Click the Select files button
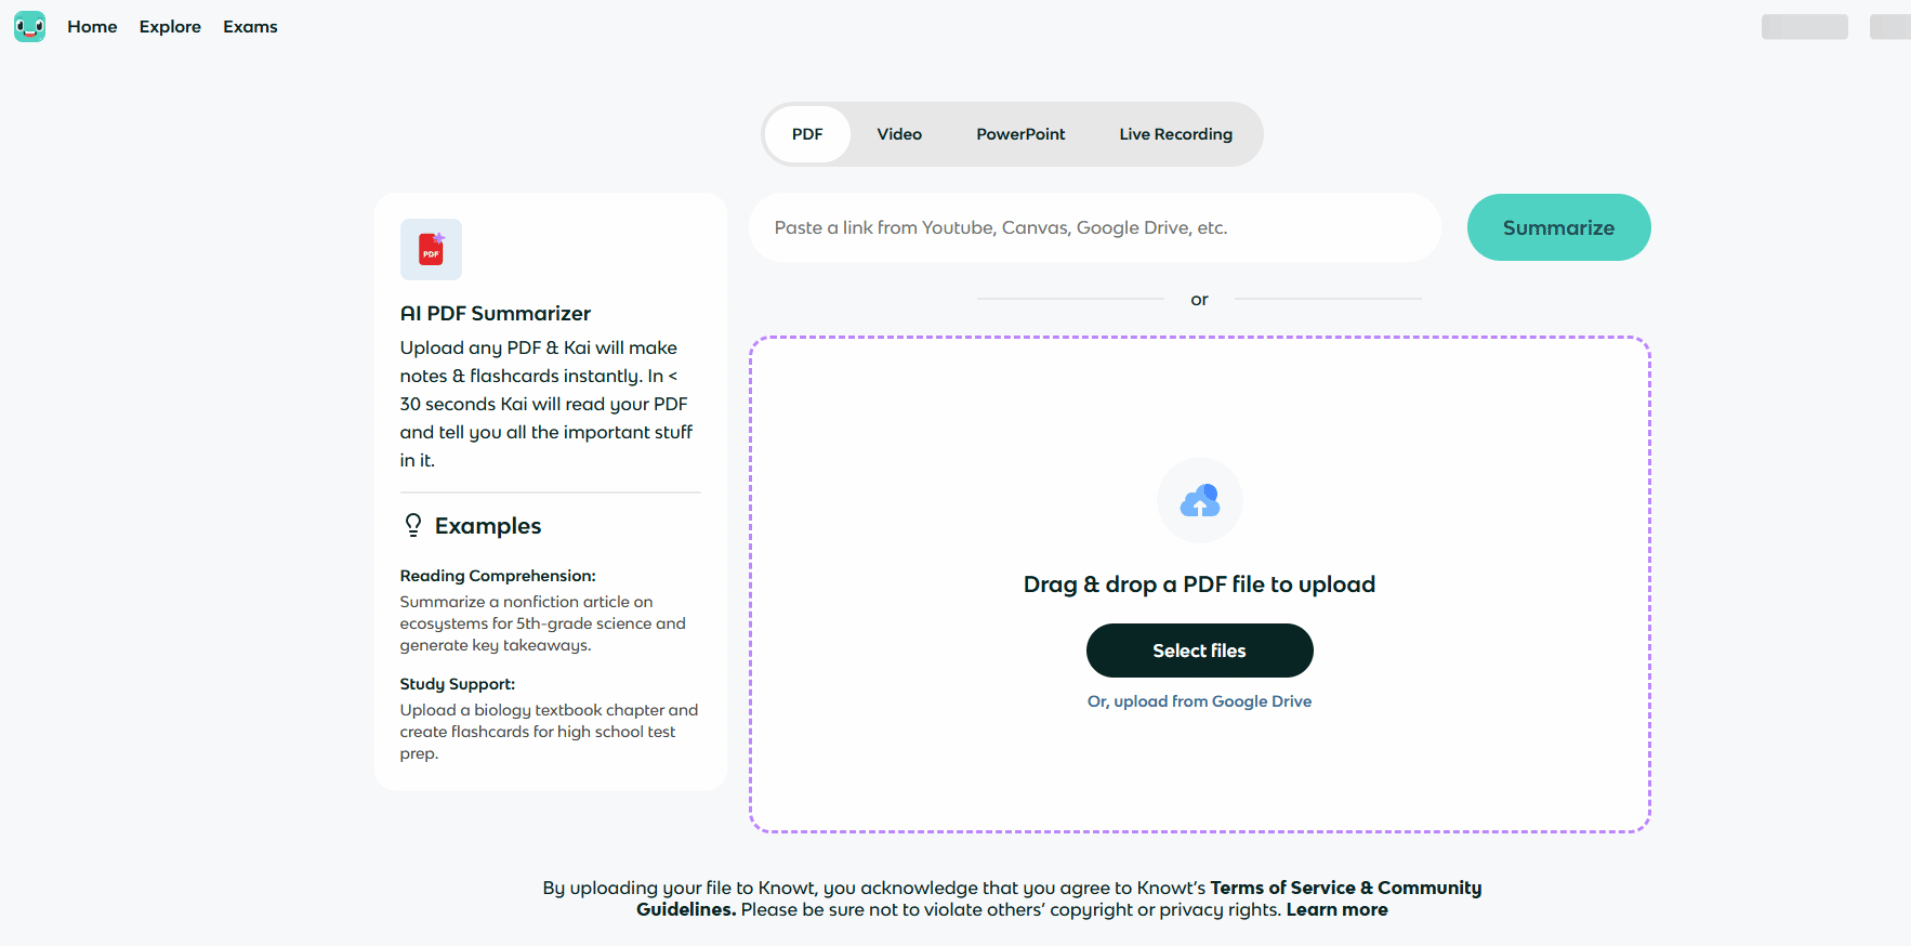The height and width of the screenshot is (946, 1911). pyautogui.click(x=1199, y=650)
